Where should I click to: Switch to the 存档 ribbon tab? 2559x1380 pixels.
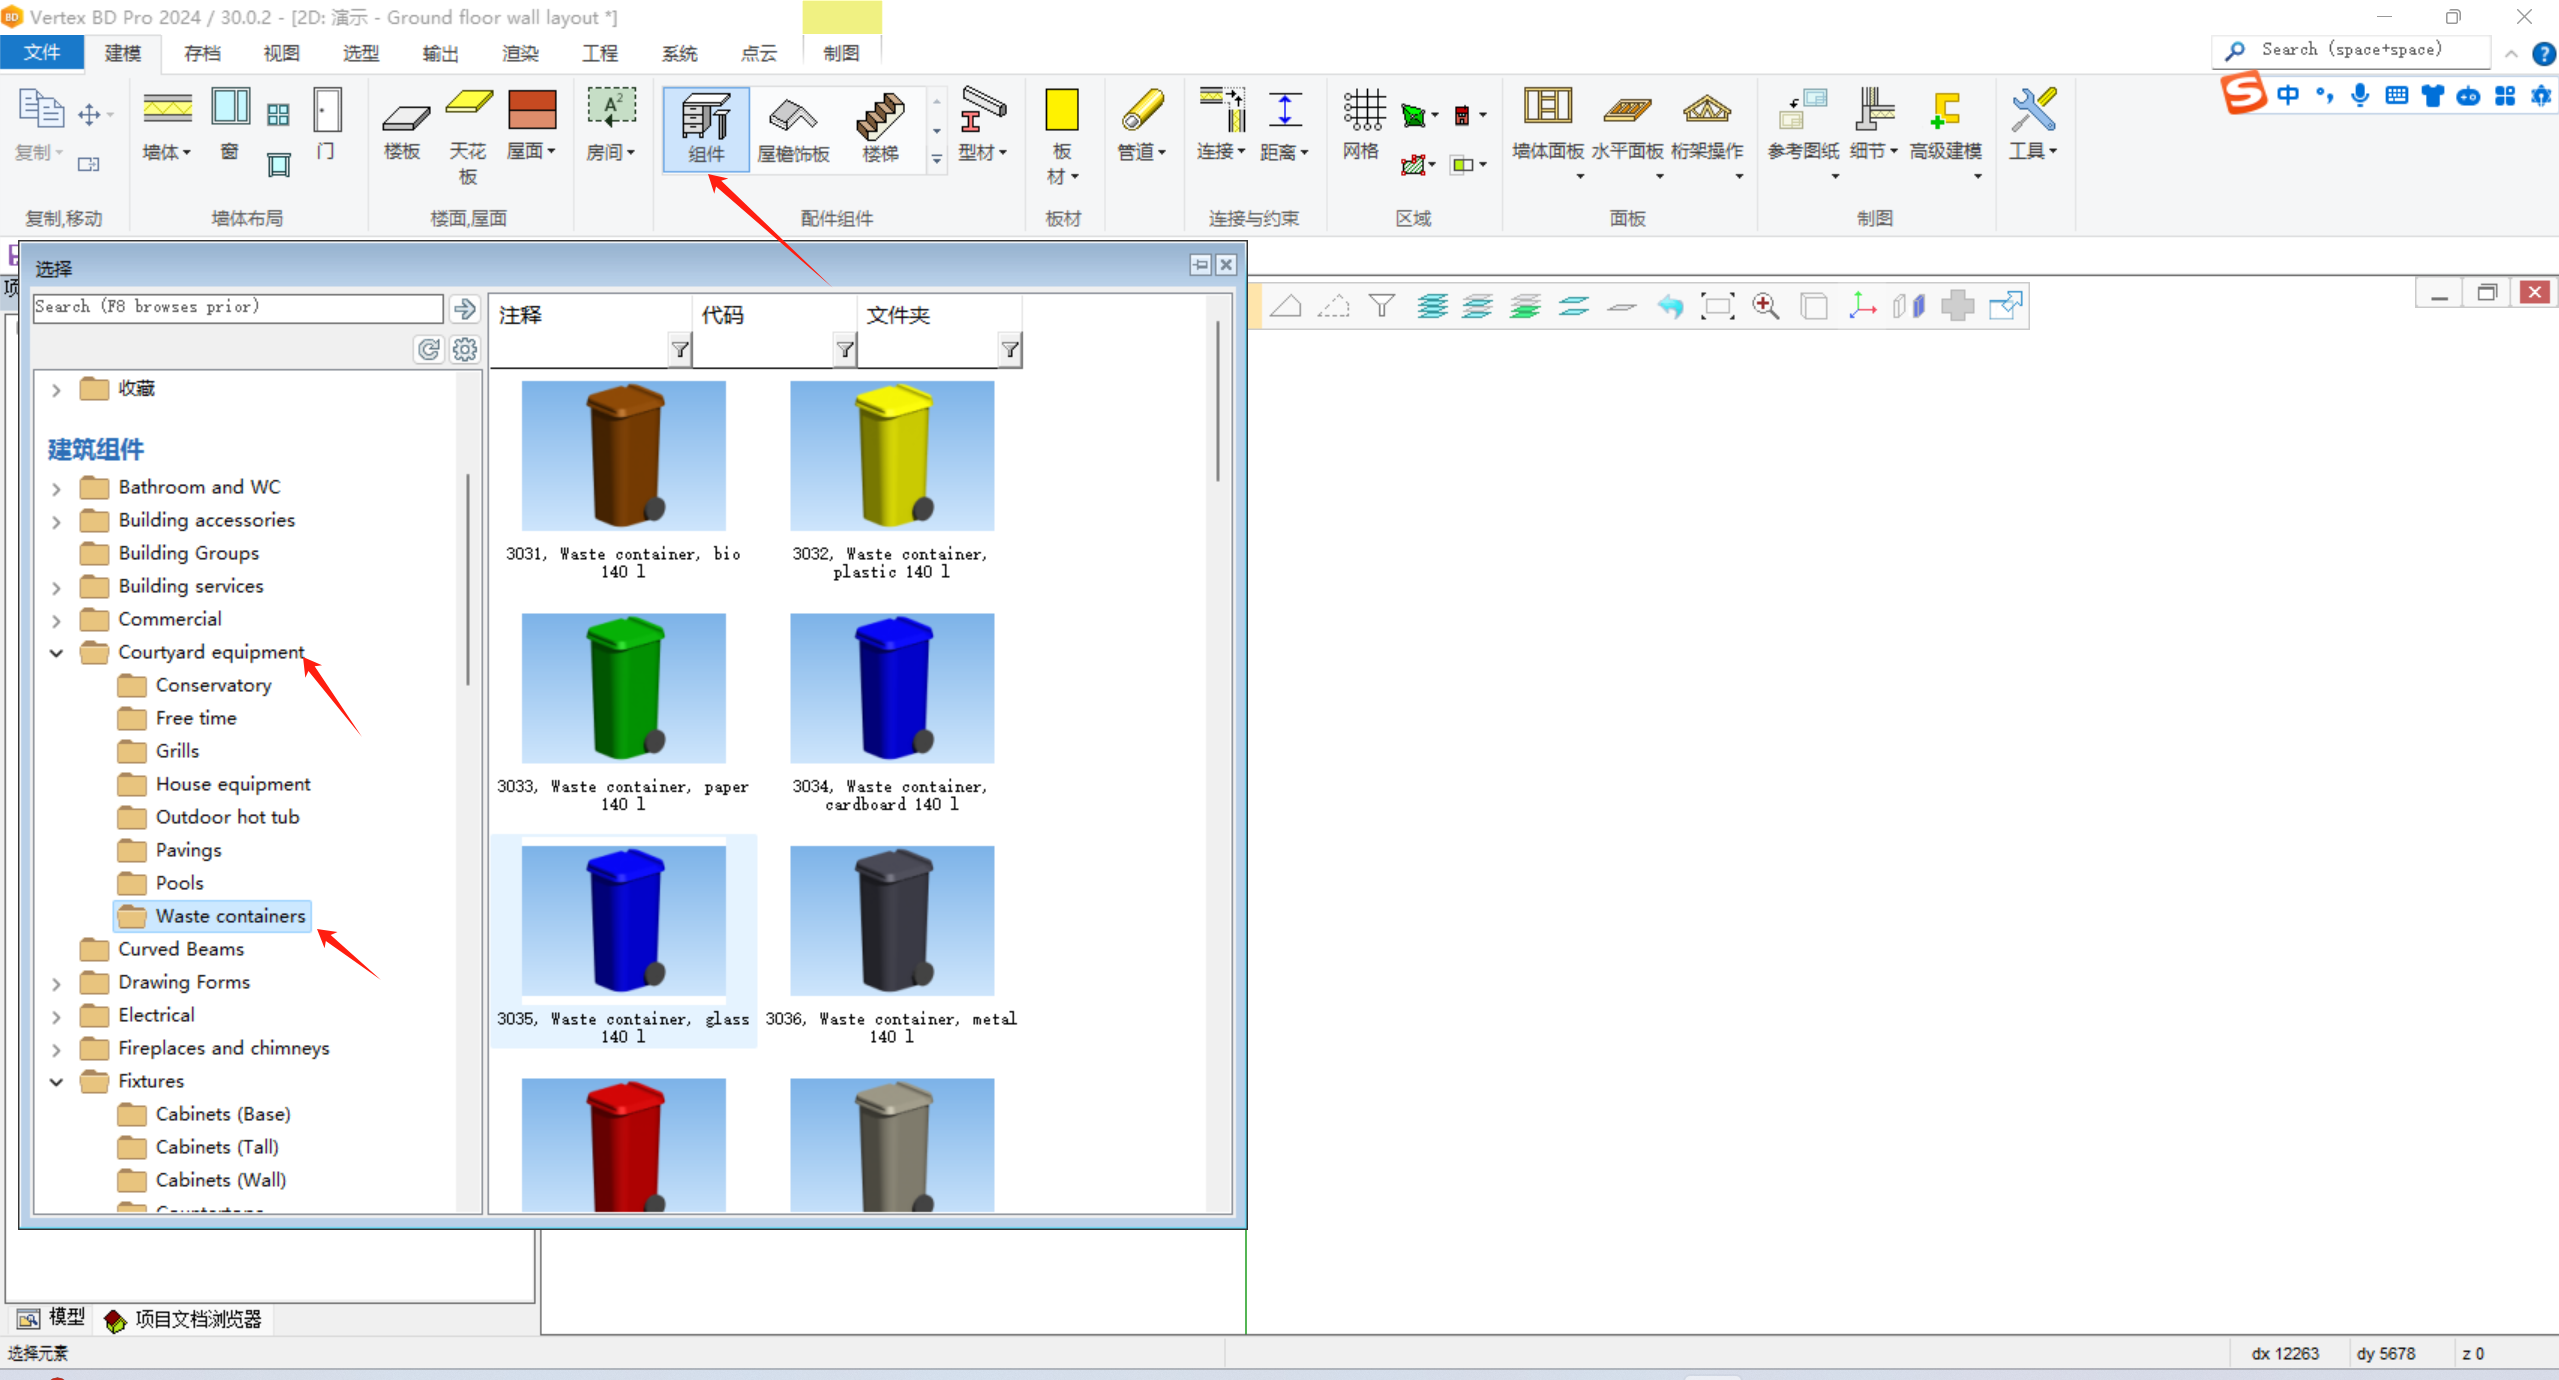(x=202, y=53)
